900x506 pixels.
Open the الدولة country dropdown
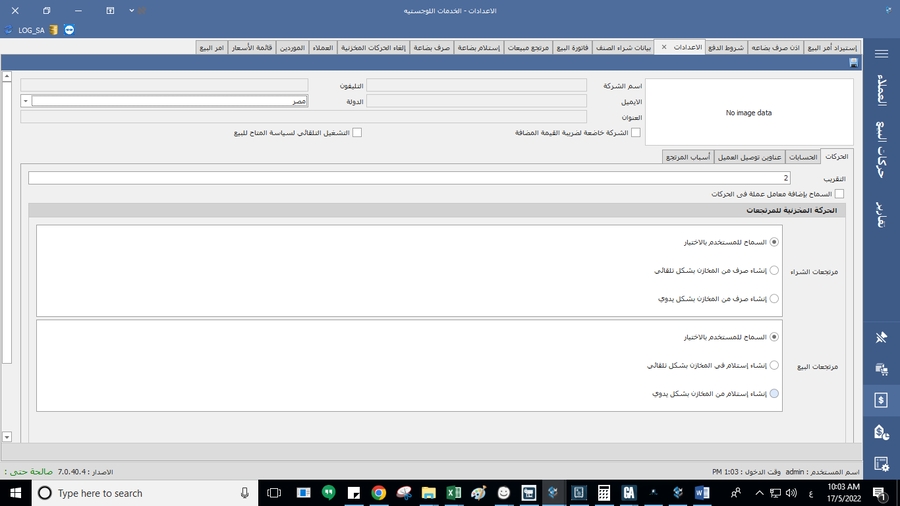point(25,101)
